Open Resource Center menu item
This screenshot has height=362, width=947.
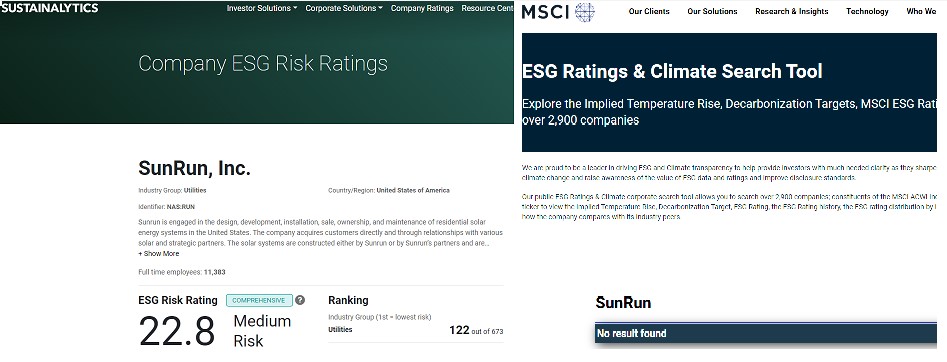coord(487,8)
